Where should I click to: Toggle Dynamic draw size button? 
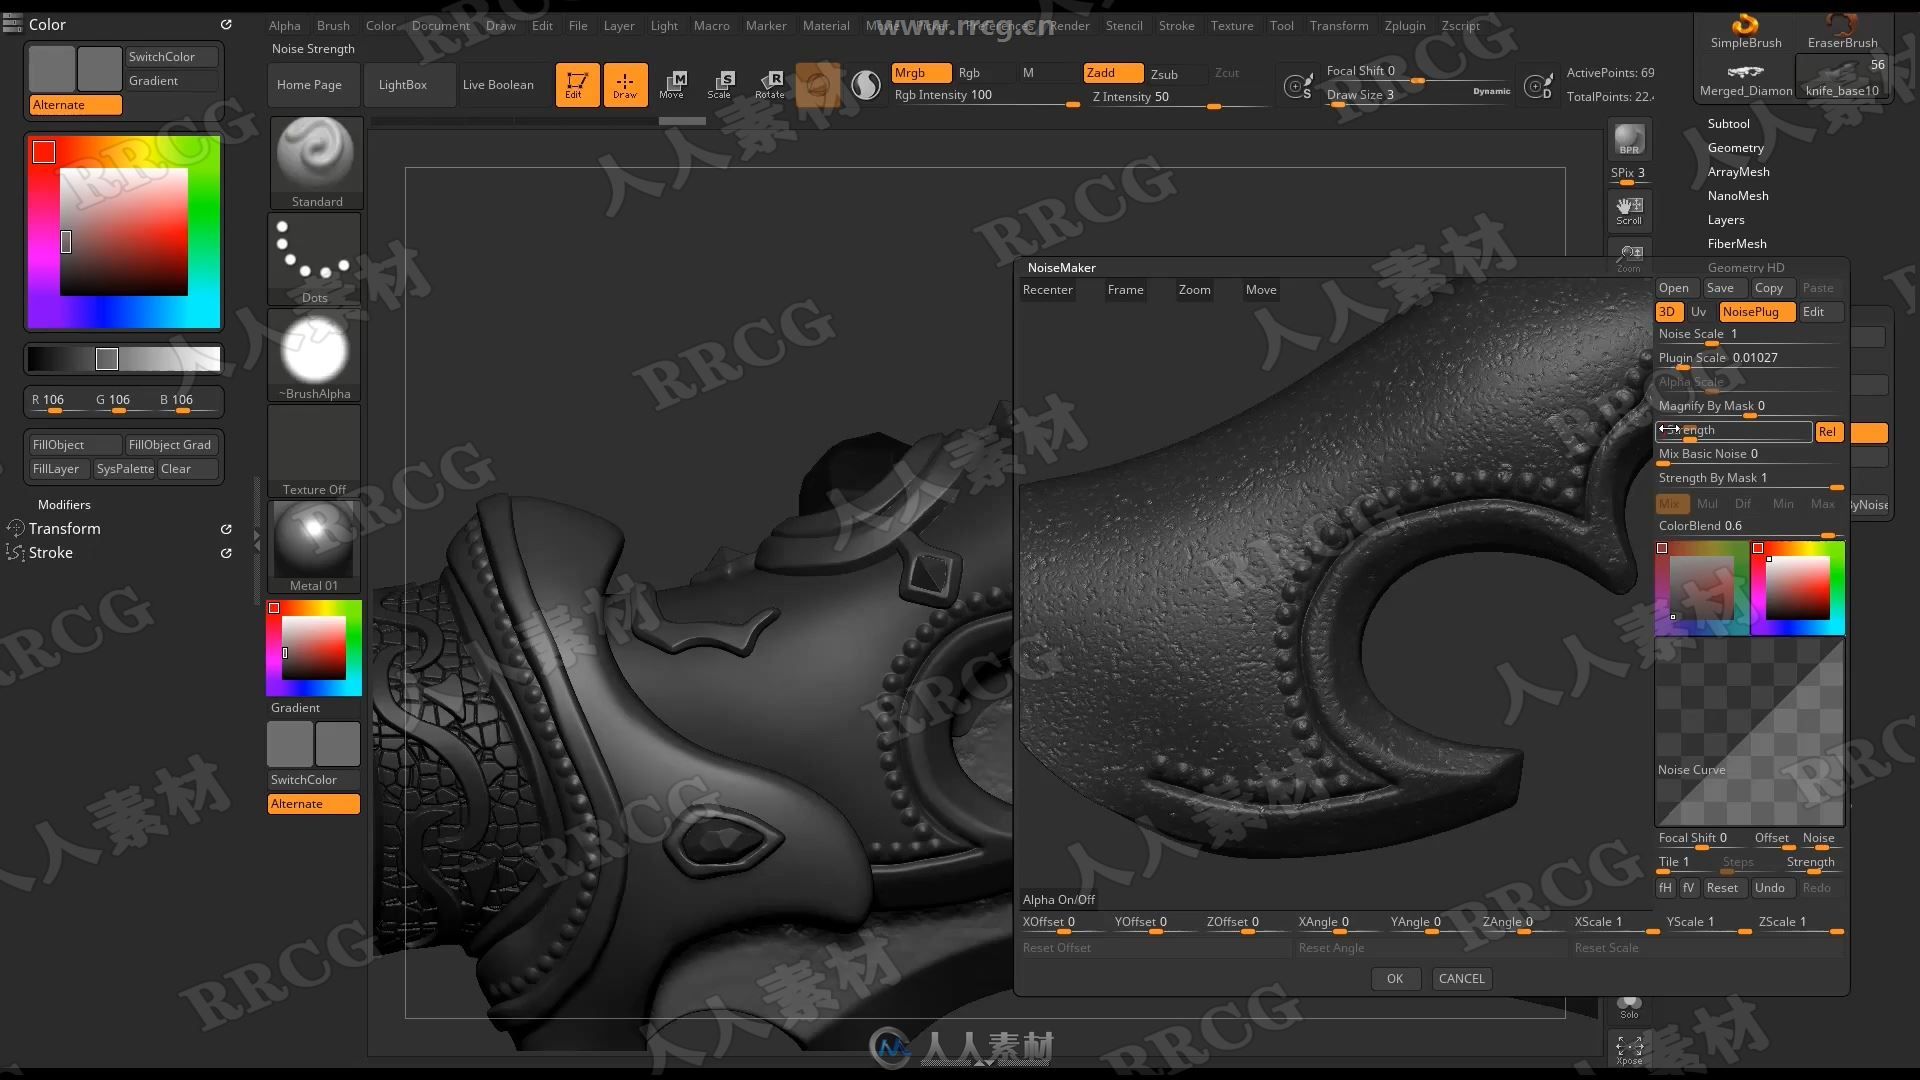(x=1490, y=90)
